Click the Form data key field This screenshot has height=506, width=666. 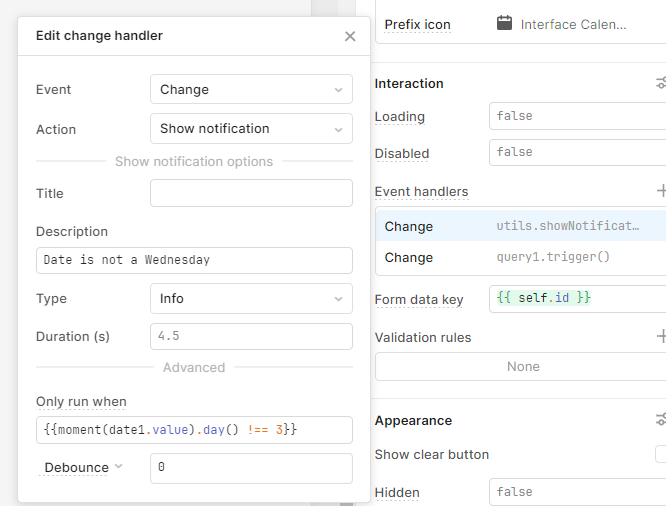[576, 298]
